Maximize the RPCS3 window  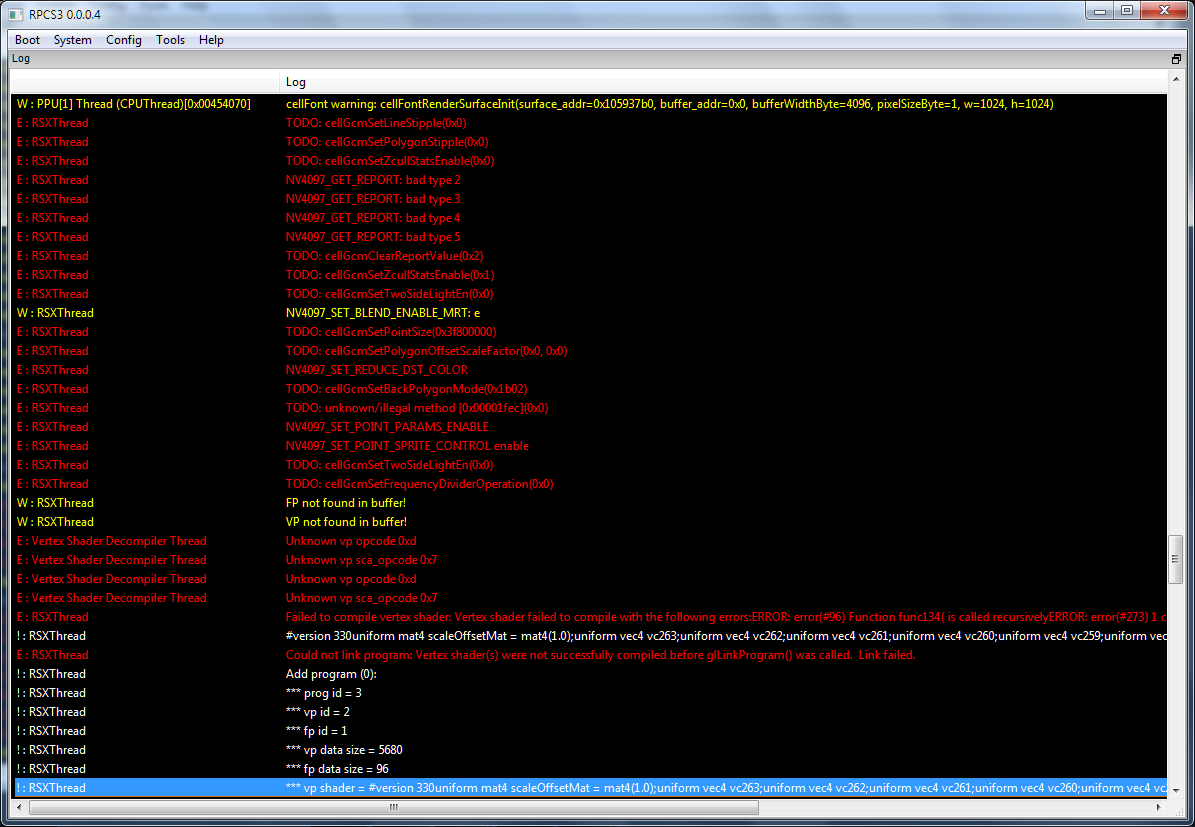point(1127,10)
